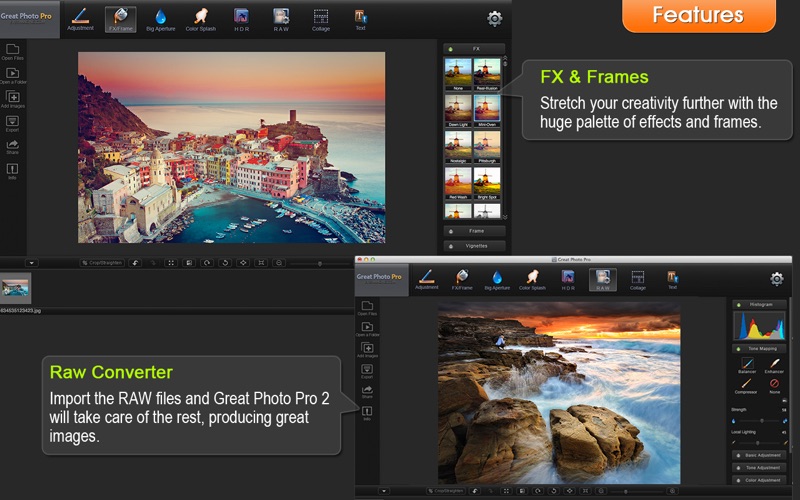Collapse the Tone Mapping panel
The width and height of the screenshot is (800, 500).
pyautogui.click(x=759, y=348)
